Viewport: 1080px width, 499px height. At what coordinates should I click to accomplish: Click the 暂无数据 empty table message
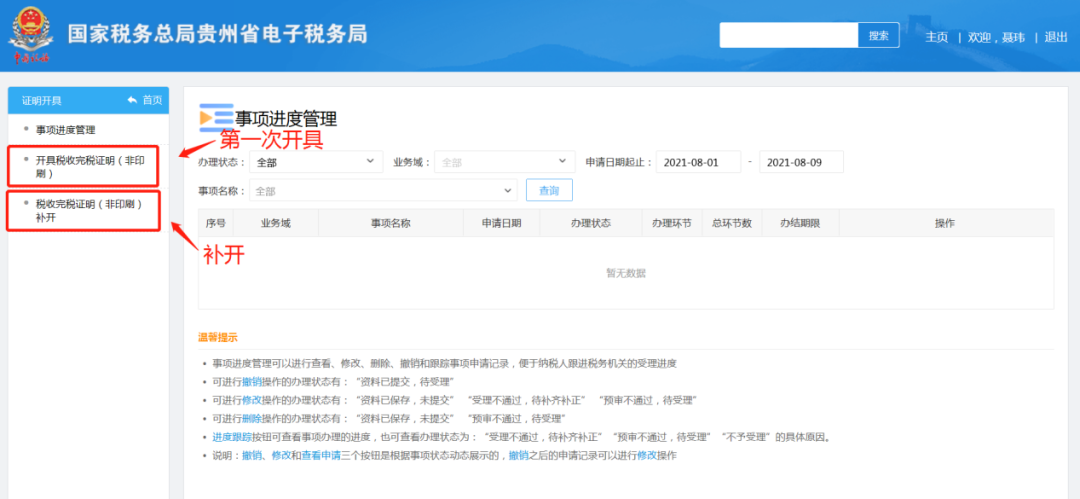pos(626,273)
